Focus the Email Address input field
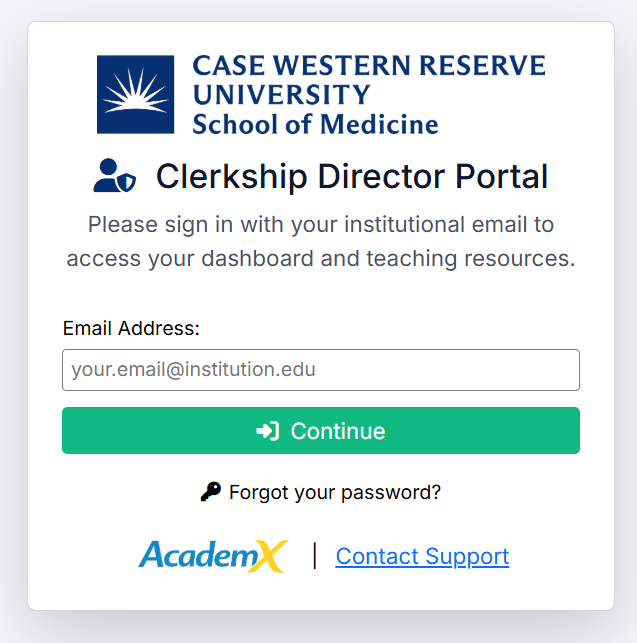Screen dimensions: 637x643 pyautogui.click(x=321, y=370)
